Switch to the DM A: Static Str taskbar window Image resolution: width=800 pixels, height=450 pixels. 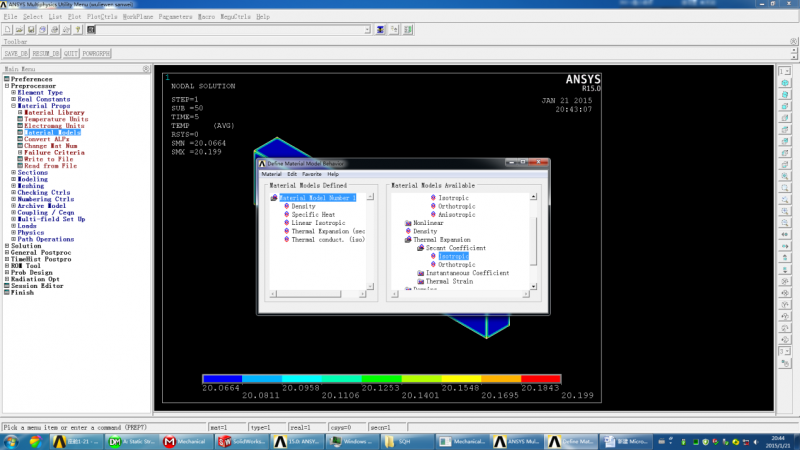click(x=131, y=442)
